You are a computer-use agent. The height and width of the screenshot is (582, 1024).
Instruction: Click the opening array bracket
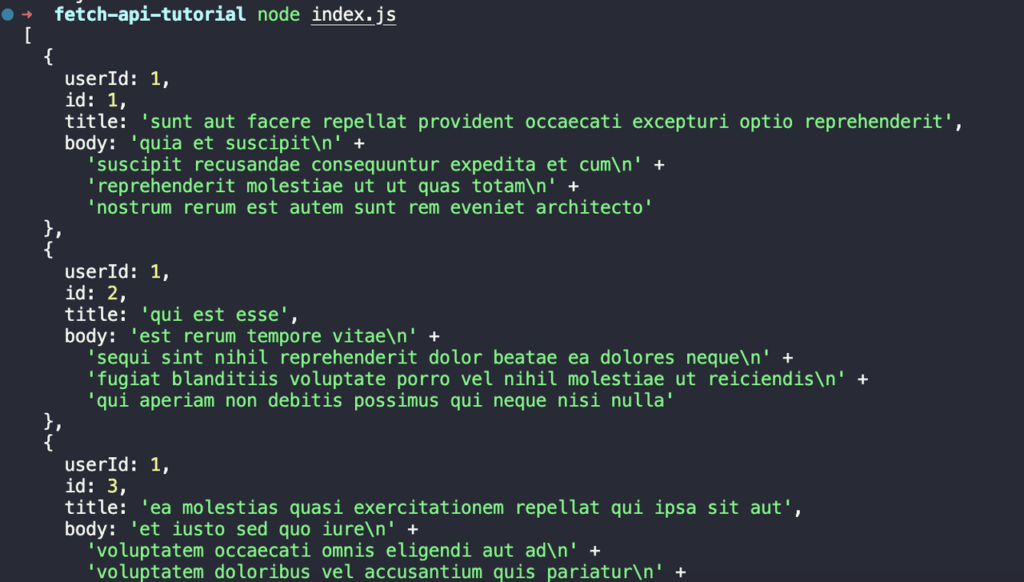click(28, 35)
